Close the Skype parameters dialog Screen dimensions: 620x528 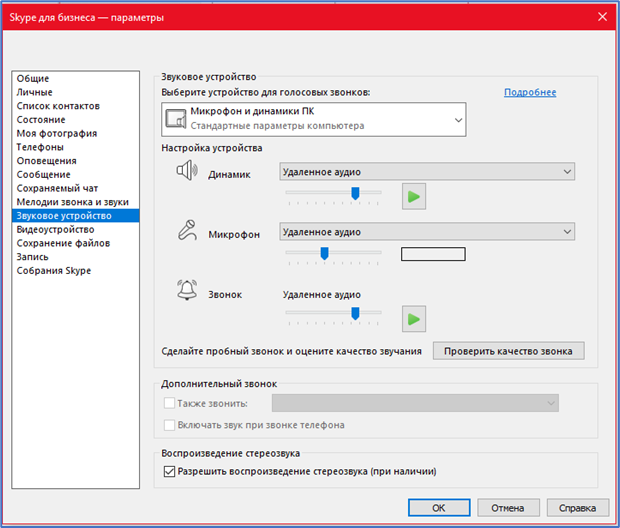point(602,17)
